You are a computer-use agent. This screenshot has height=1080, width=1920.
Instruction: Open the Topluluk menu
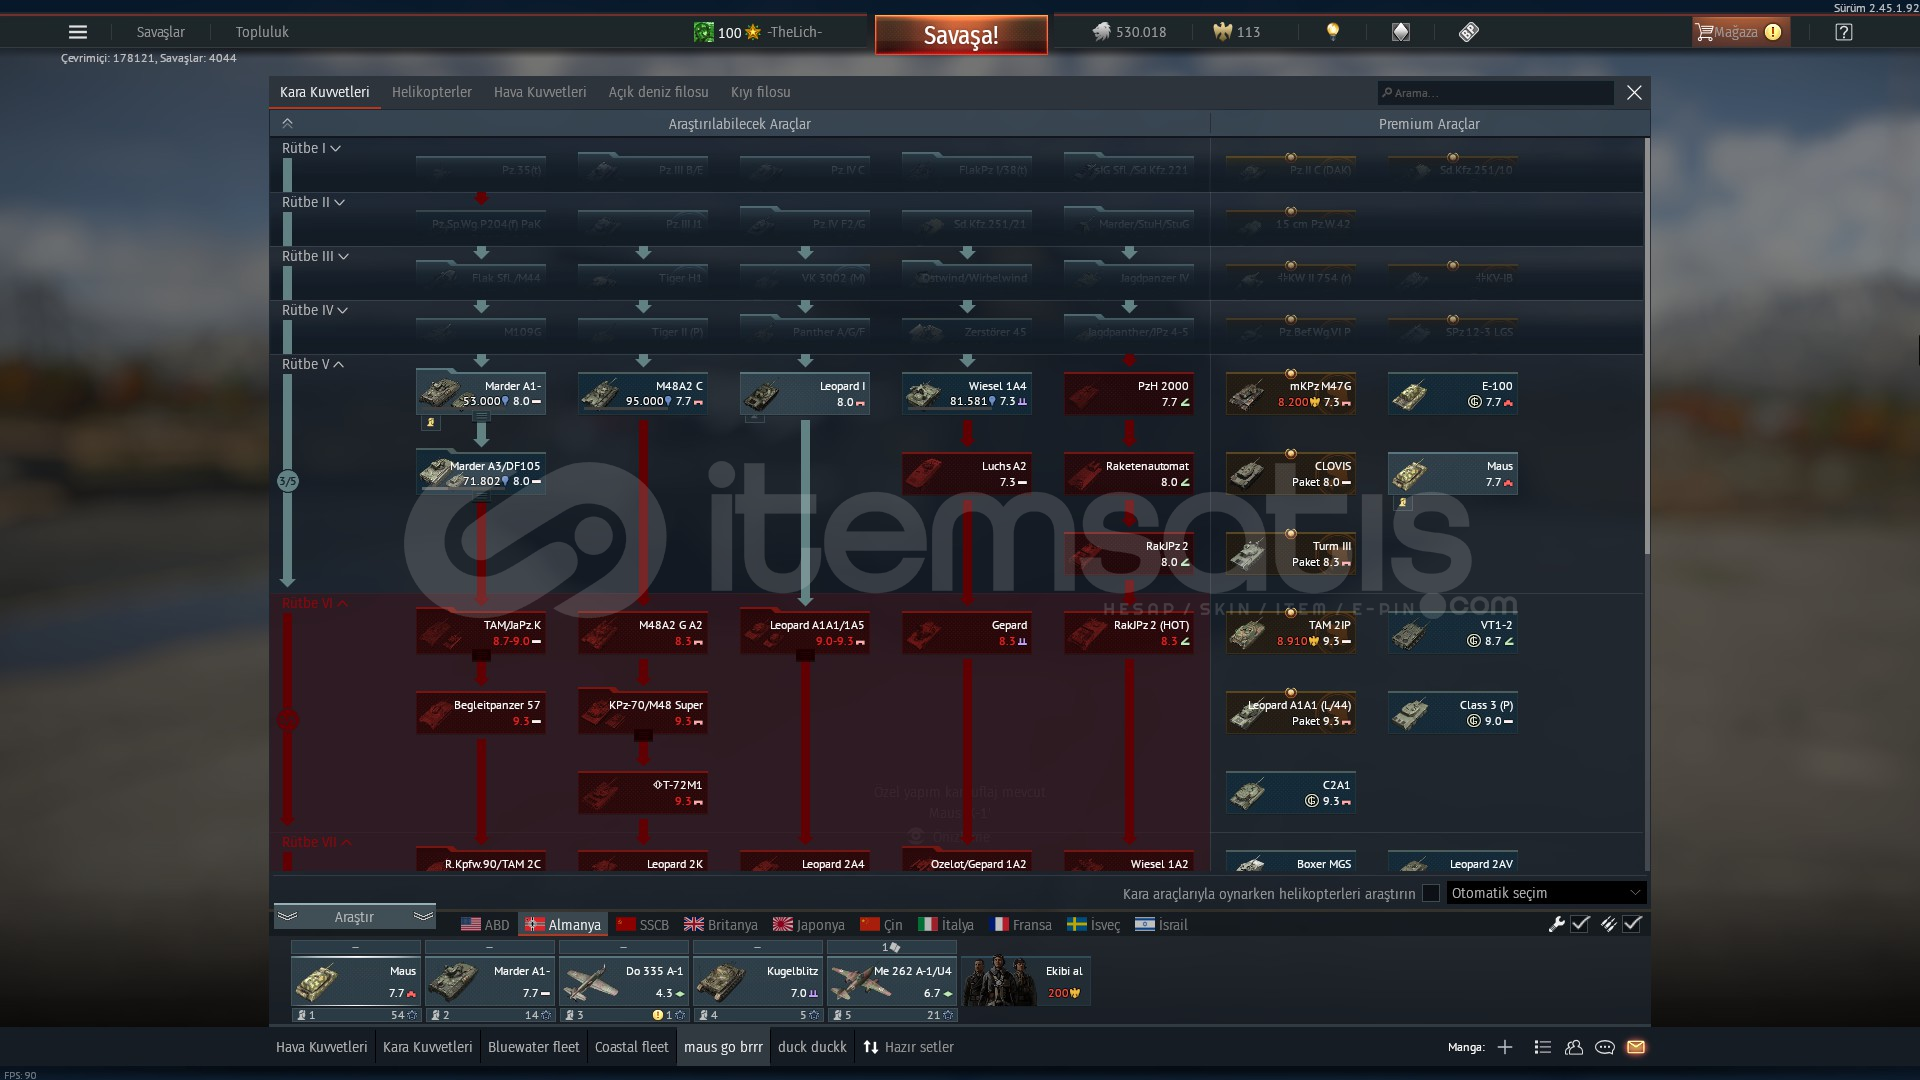262,32
